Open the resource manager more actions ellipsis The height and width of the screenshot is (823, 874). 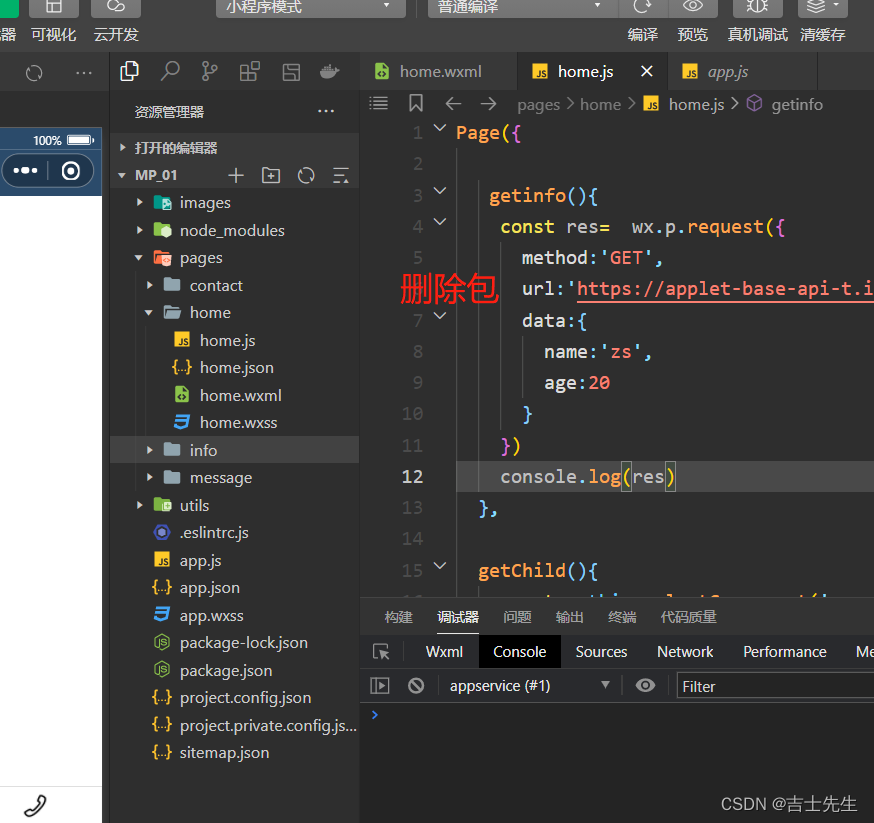(326, 111)
